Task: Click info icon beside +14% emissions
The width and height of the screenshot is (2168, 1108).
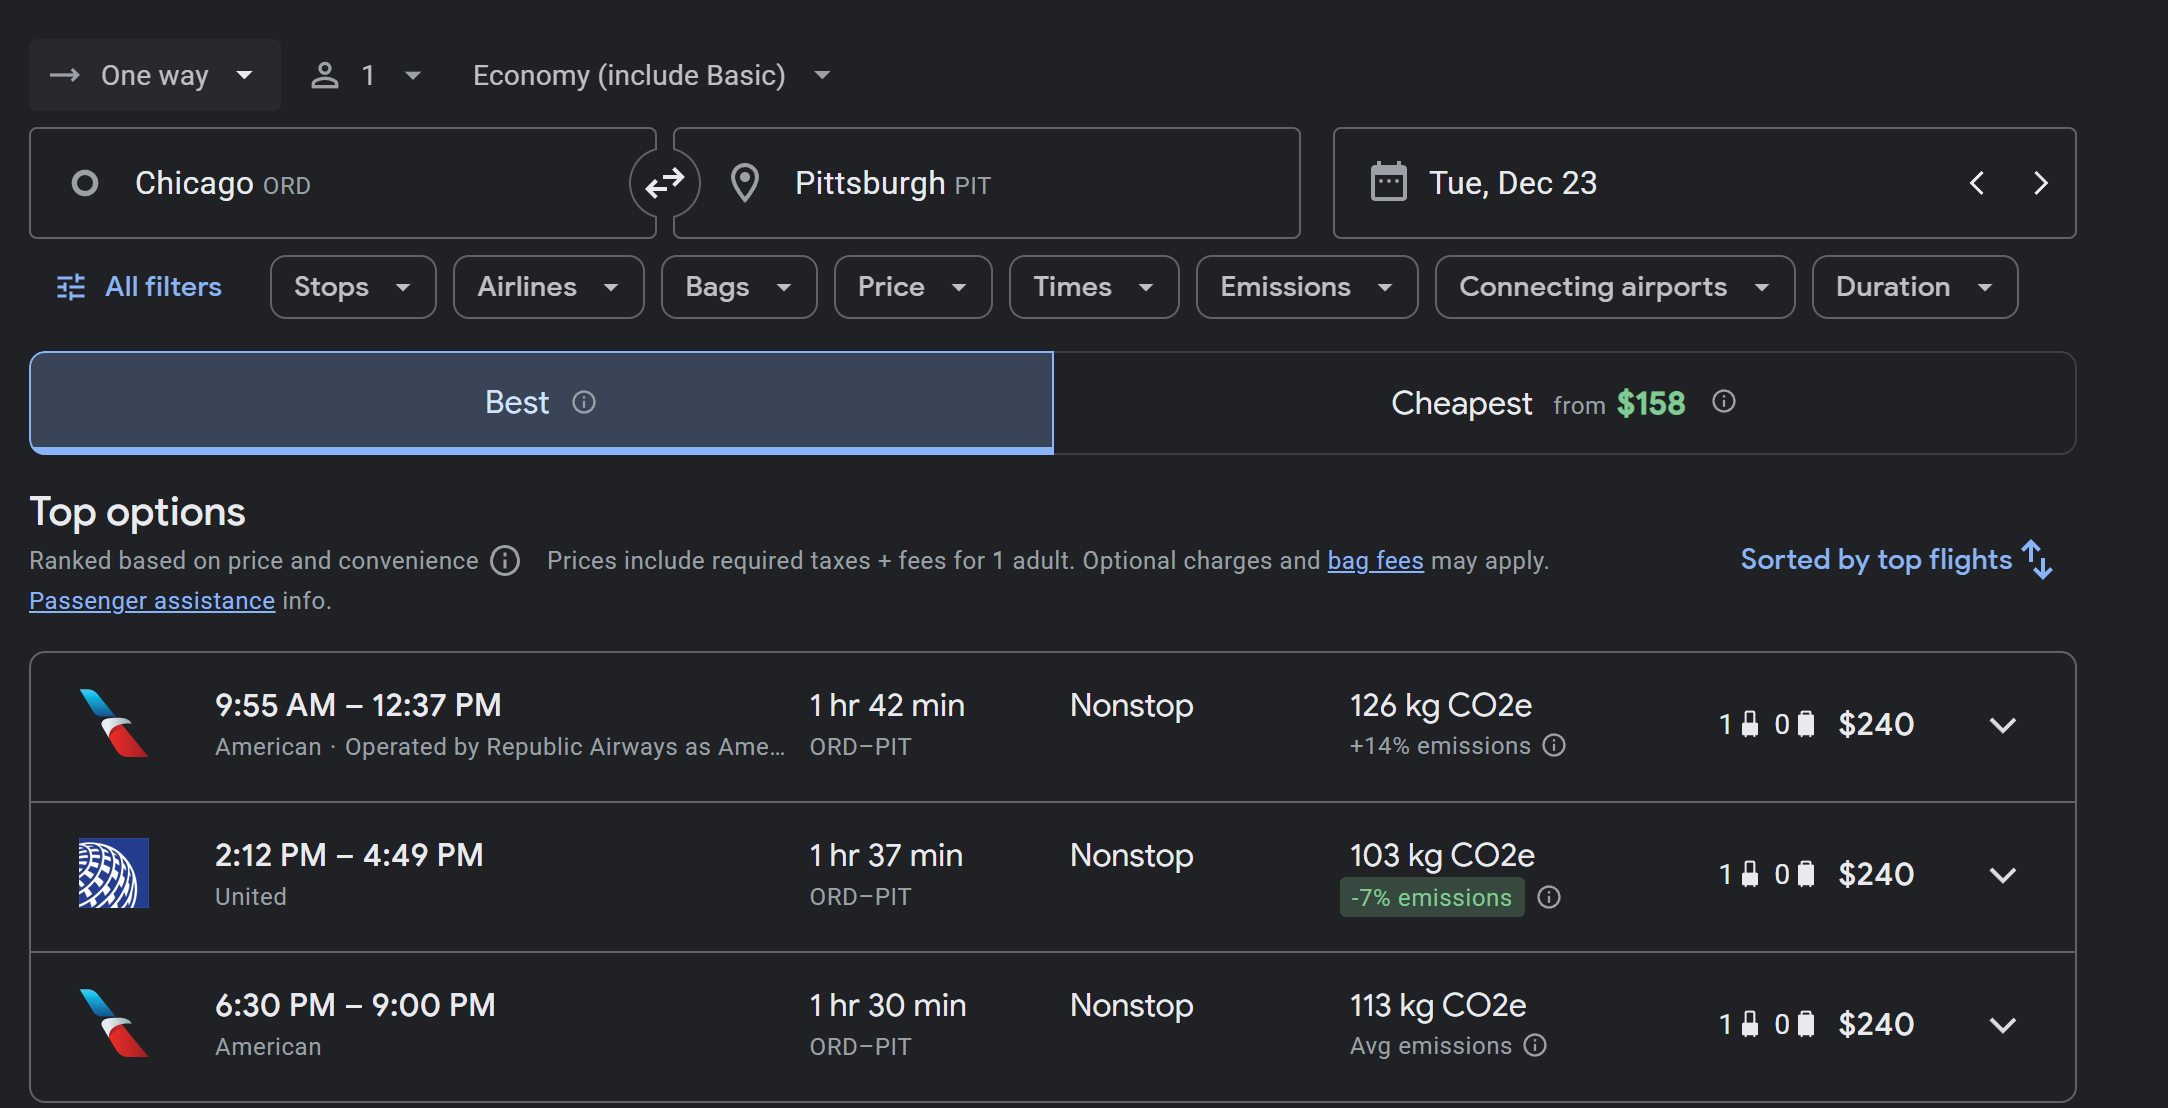Action: click(x=1554, y=746)
